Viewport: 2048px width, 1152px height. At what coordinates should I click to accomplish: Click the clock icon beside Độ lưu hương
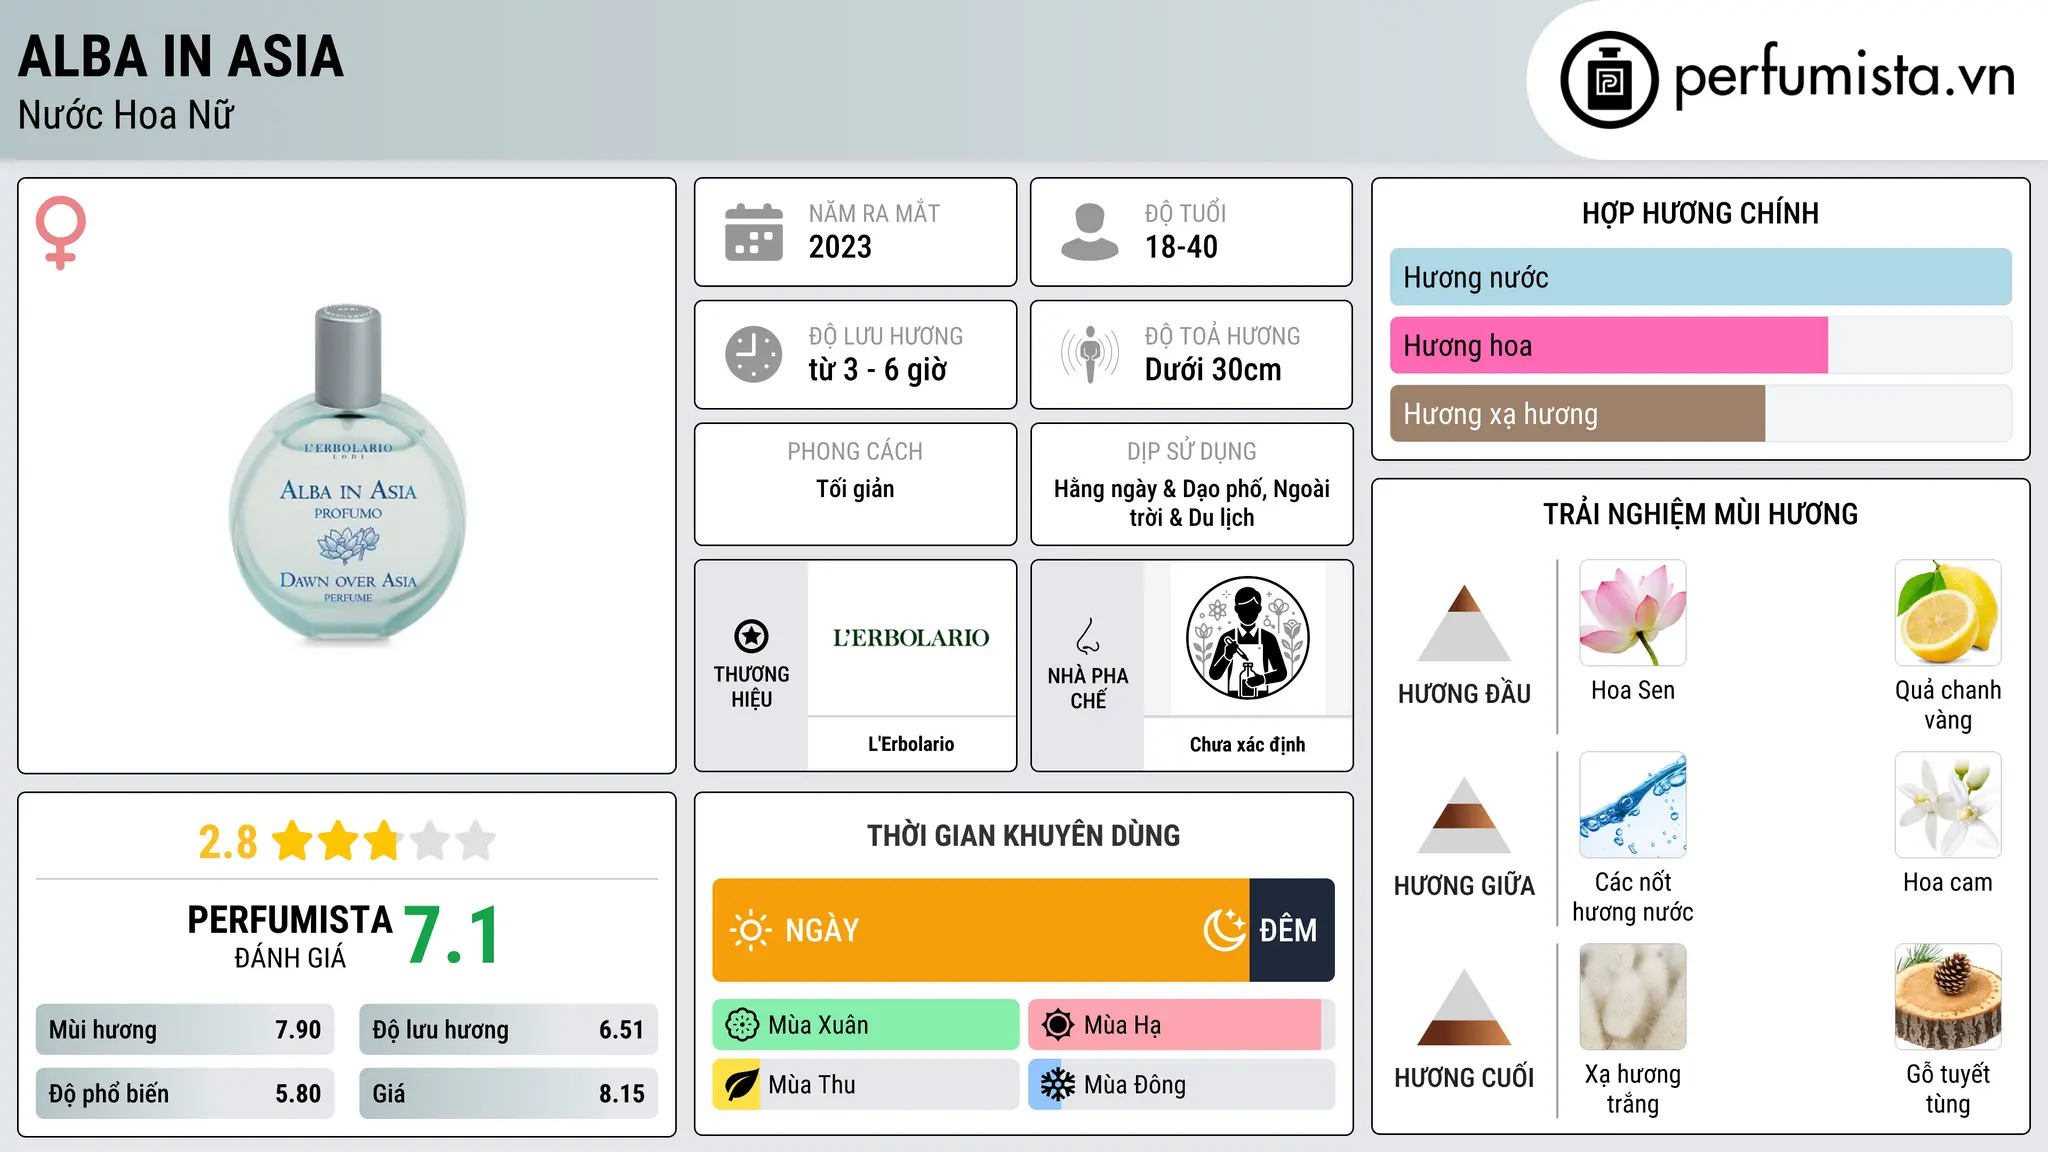[754, 354]
